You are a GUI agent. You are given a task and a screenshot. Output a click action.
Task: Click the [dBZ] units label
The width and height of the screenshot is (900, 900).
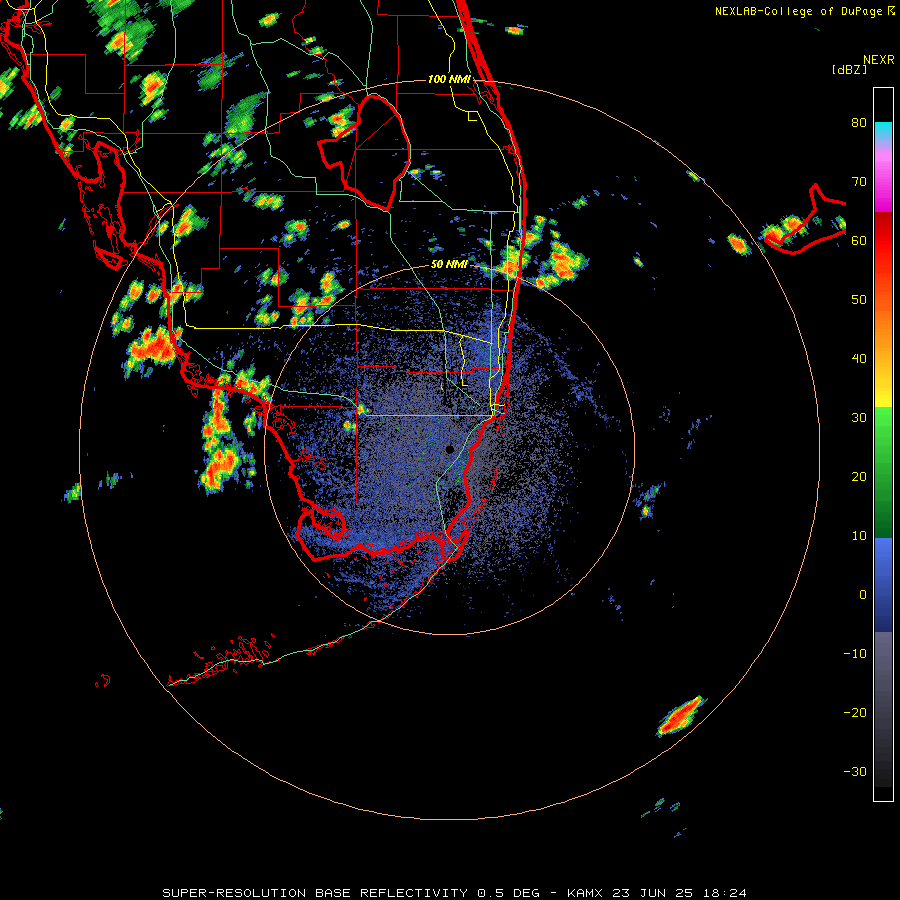(849, 69)
